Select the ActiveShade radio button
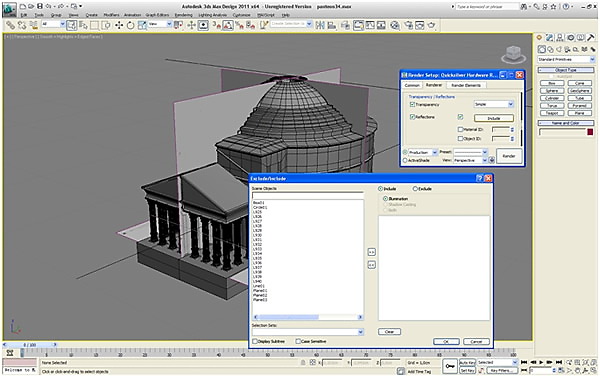Screen dimensions: 600x377 405,160
